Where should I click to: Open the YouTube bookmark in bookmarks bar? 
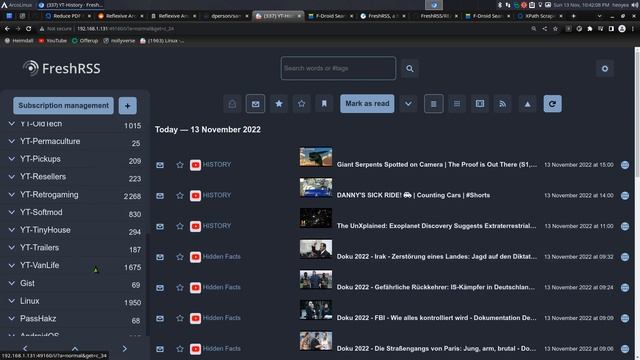(x=53, y=41)
